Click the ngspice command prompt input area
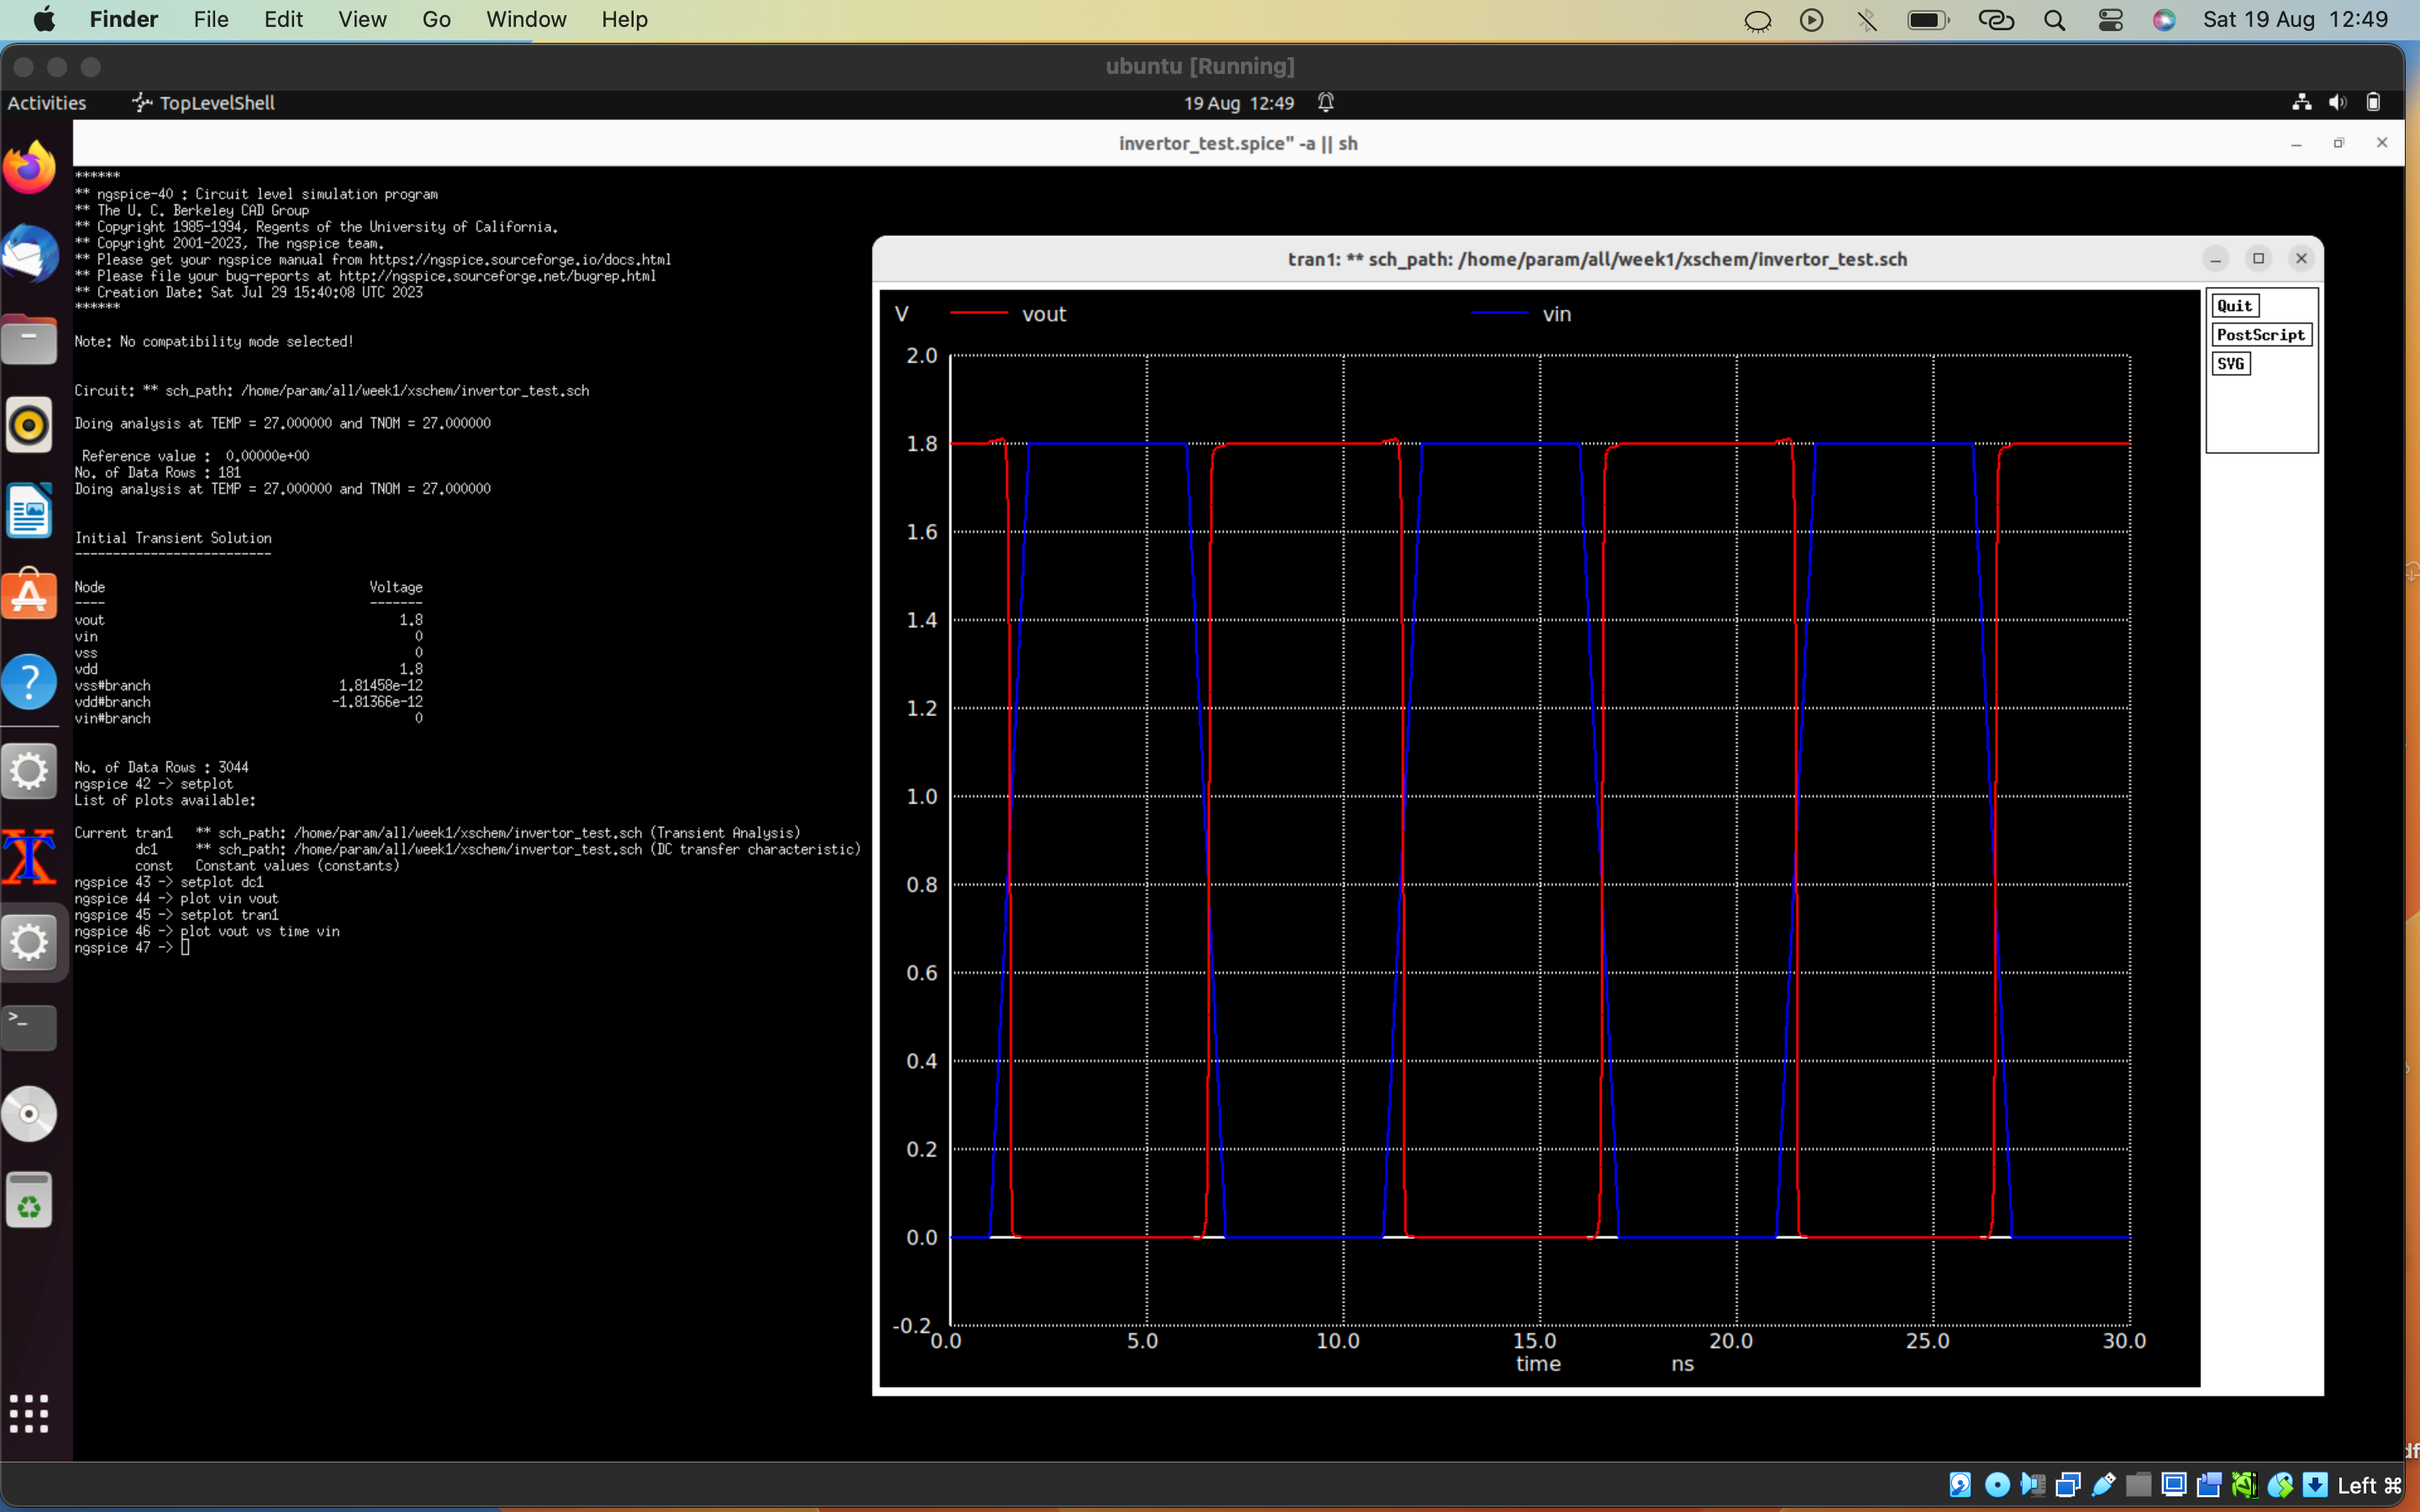 186,947
